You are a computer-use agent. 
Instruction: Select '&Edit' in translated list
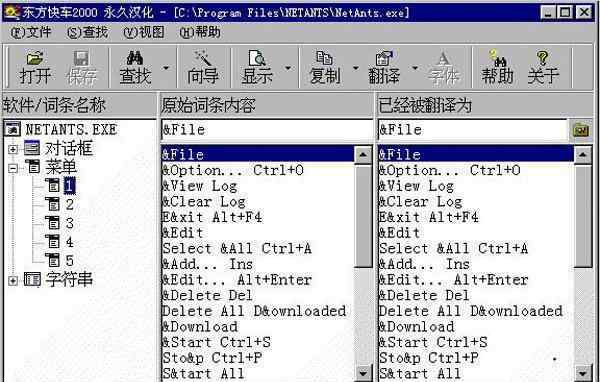(x=476, y=233)
